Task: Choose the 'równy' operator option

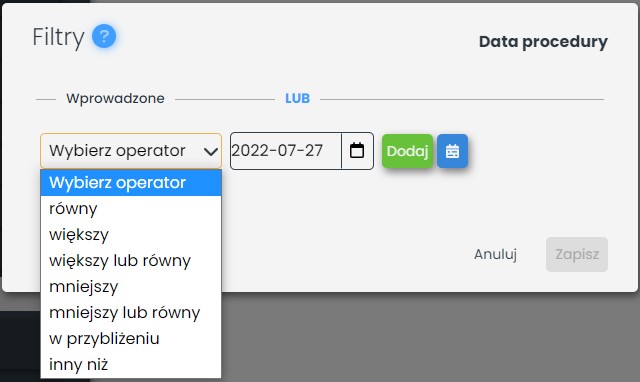Action: [x=131, y=209]
